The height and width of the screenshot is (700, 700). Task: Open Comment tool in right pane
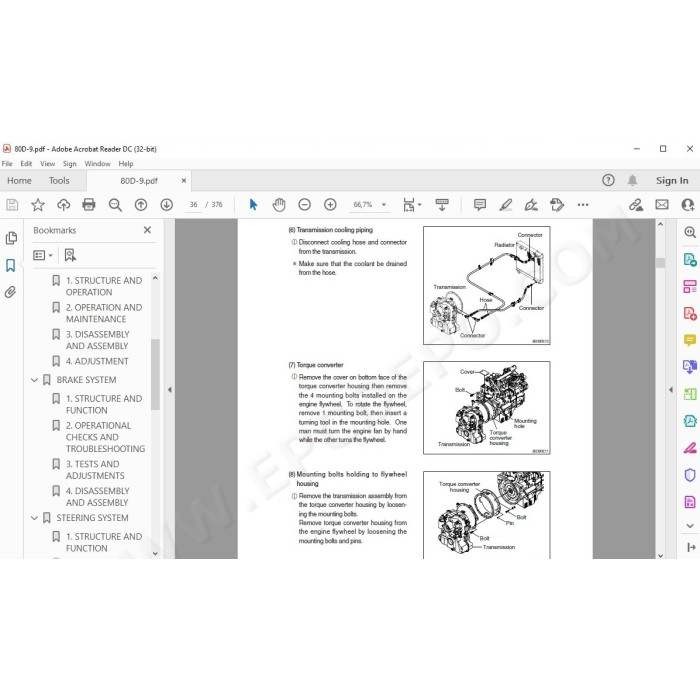(x=690, y=340)
